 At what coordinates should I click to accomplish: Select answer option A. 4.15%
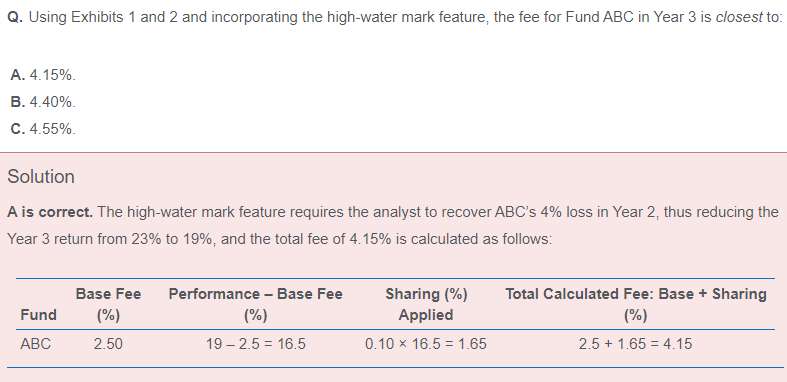click(43, 75)
